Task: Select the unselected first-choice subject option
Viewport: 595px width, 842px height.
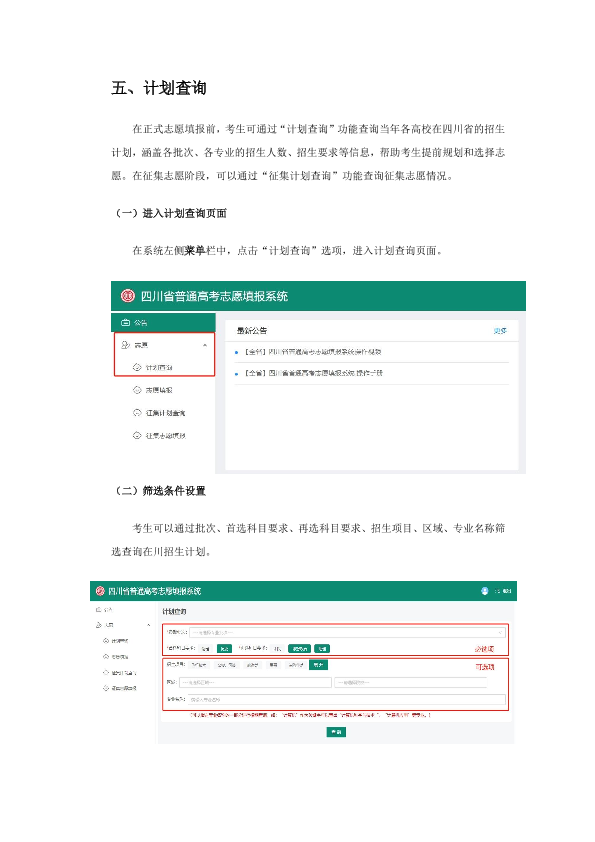Action: (x=205, y=649)
